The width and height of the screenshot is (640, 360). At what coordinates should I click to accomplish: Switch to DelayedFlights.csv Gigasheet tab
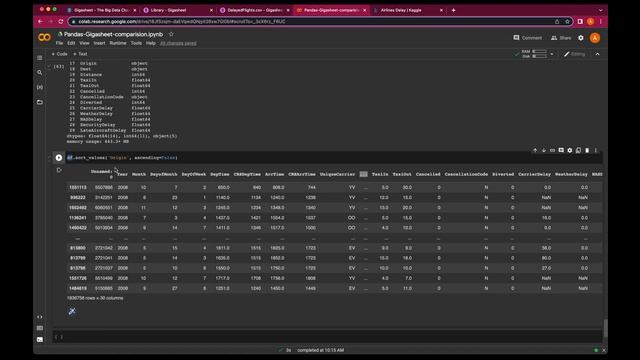pyautogui.click(x=254, y=10)
